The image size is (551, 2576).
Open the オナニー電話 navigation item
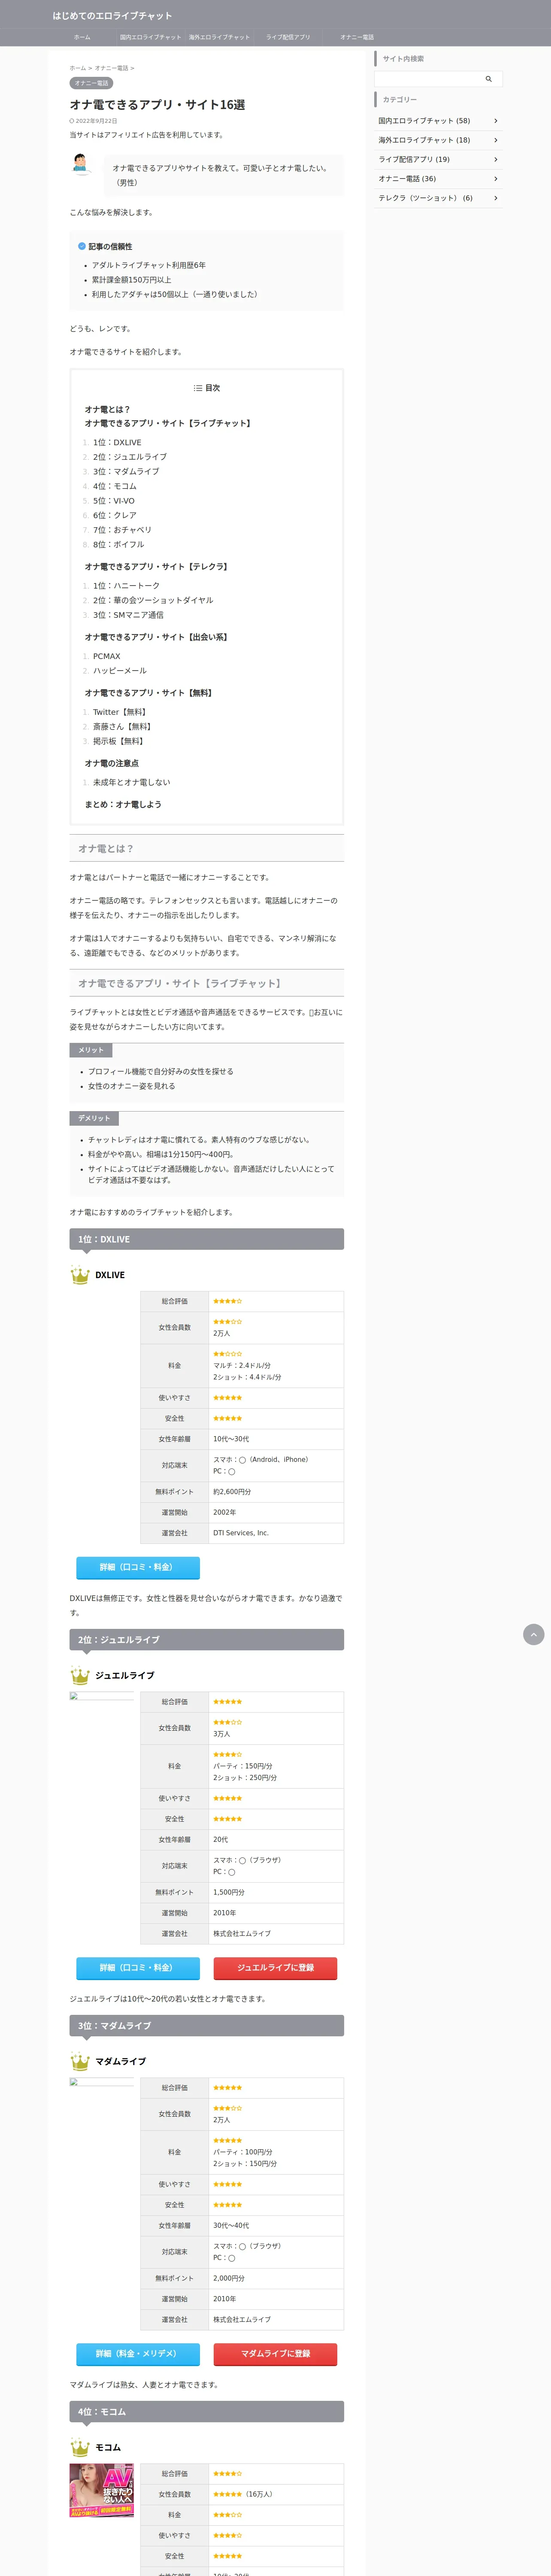pos(357,37)
